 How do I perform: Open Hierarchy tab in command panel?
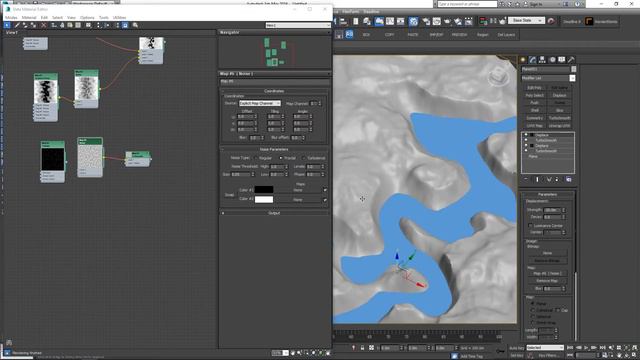click(x=542, y=60)
